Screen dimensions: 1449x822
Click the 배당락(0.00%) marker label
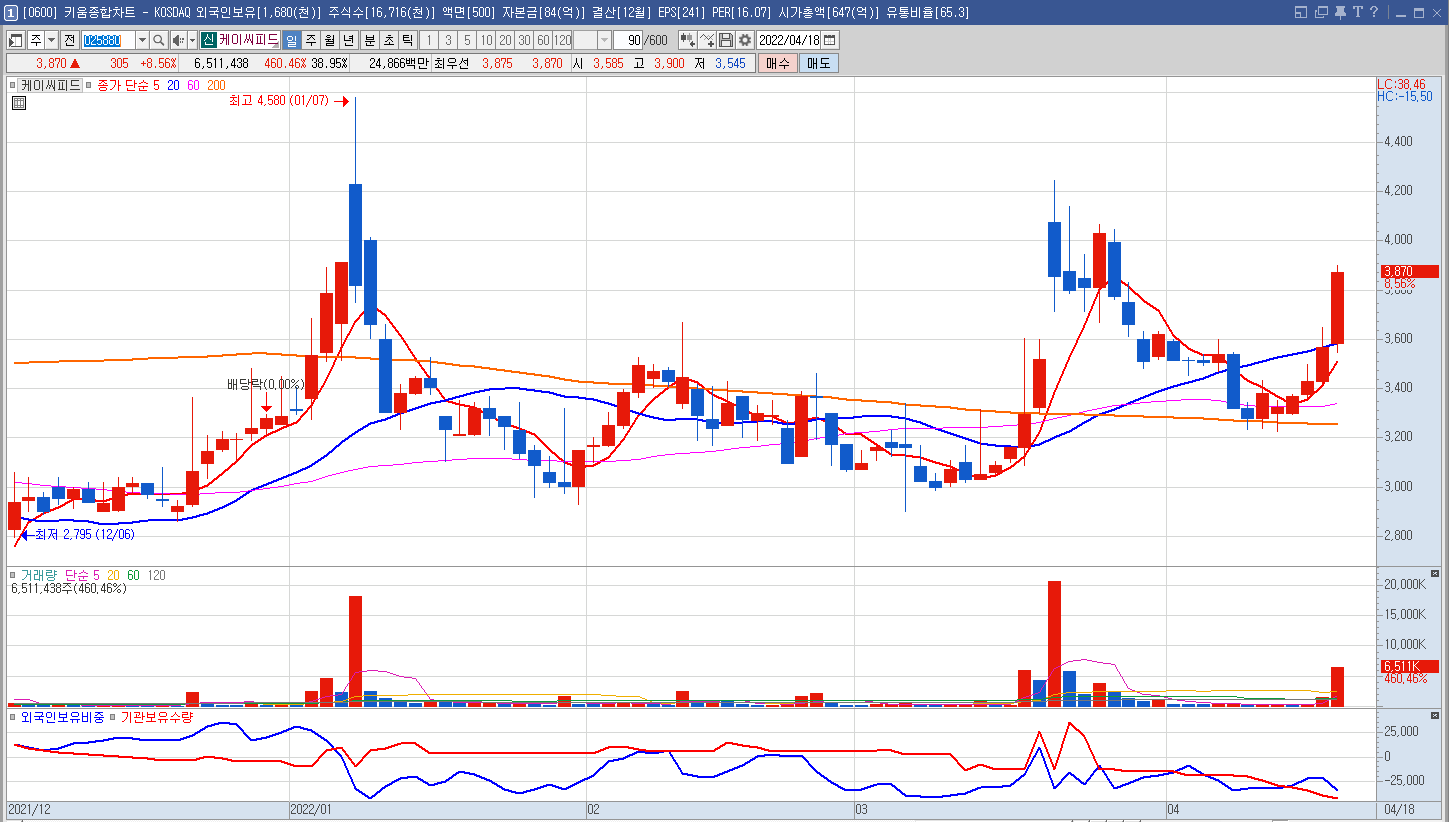265,384
